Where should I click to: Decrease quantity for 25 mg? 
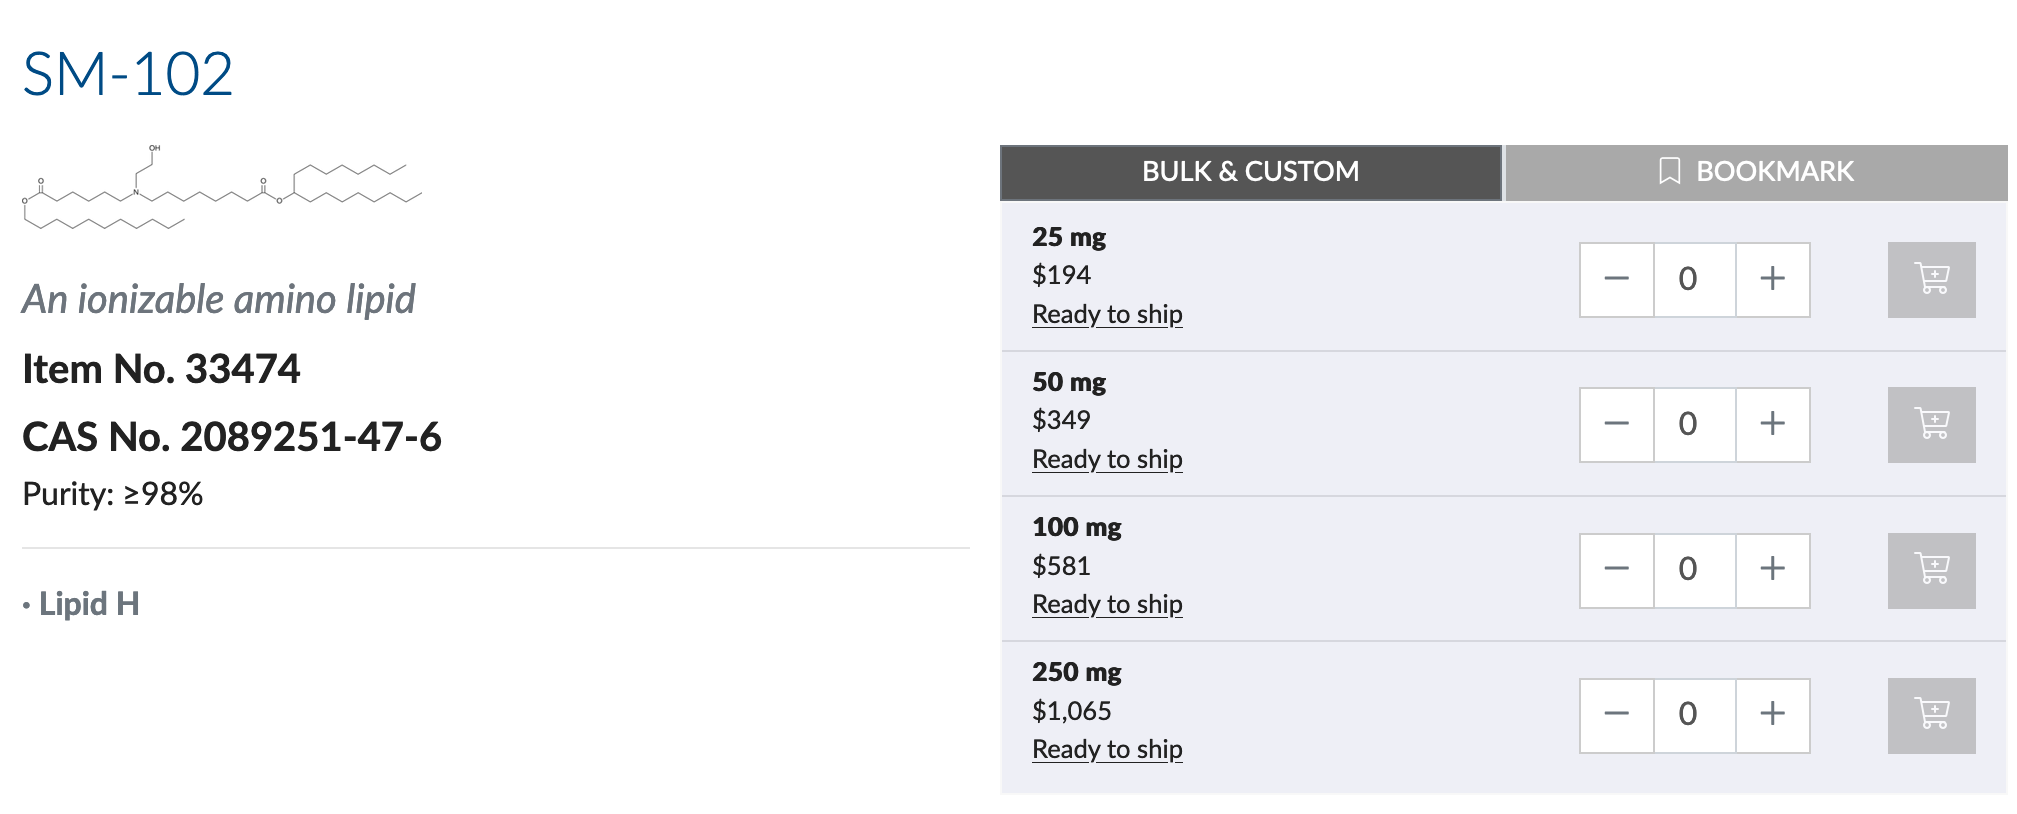coord(1617,280)
